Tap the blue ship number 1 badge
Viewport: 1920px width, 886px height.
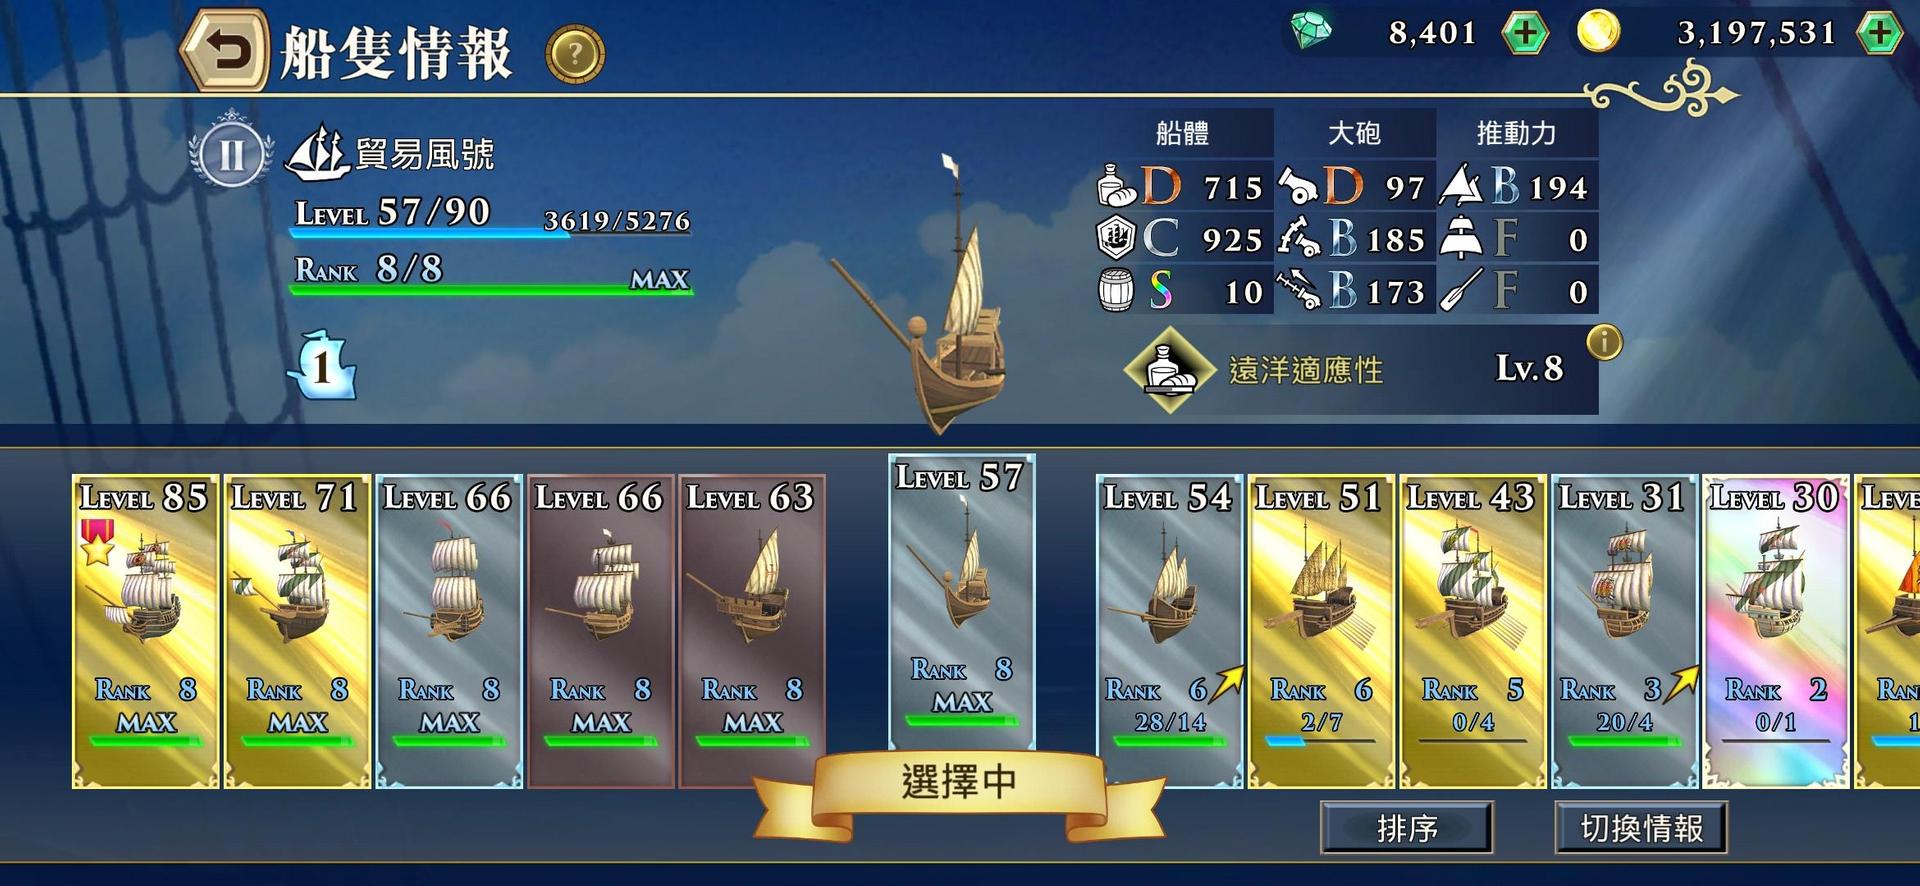click(x=322, y=366)
